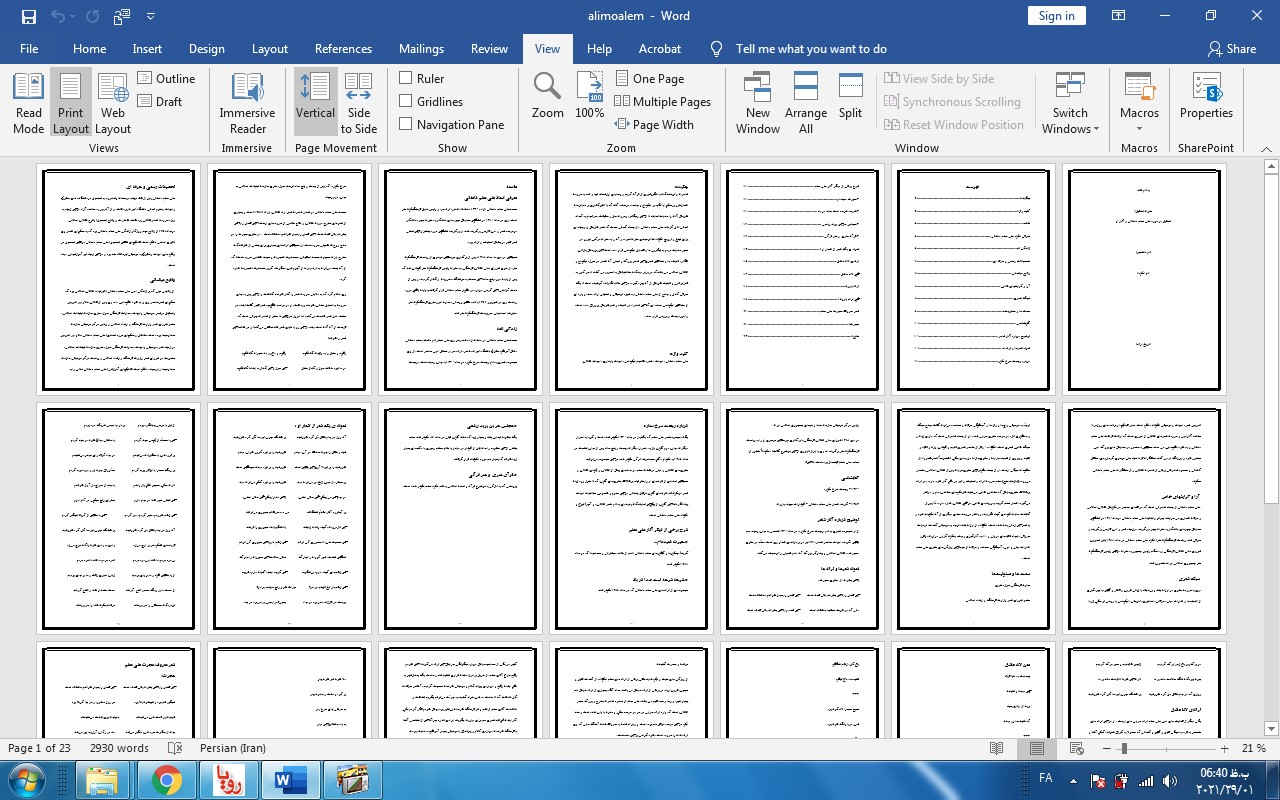Click the zoom slider in status bar
Screen dimensions: 1280x800
pos(1124,748)
